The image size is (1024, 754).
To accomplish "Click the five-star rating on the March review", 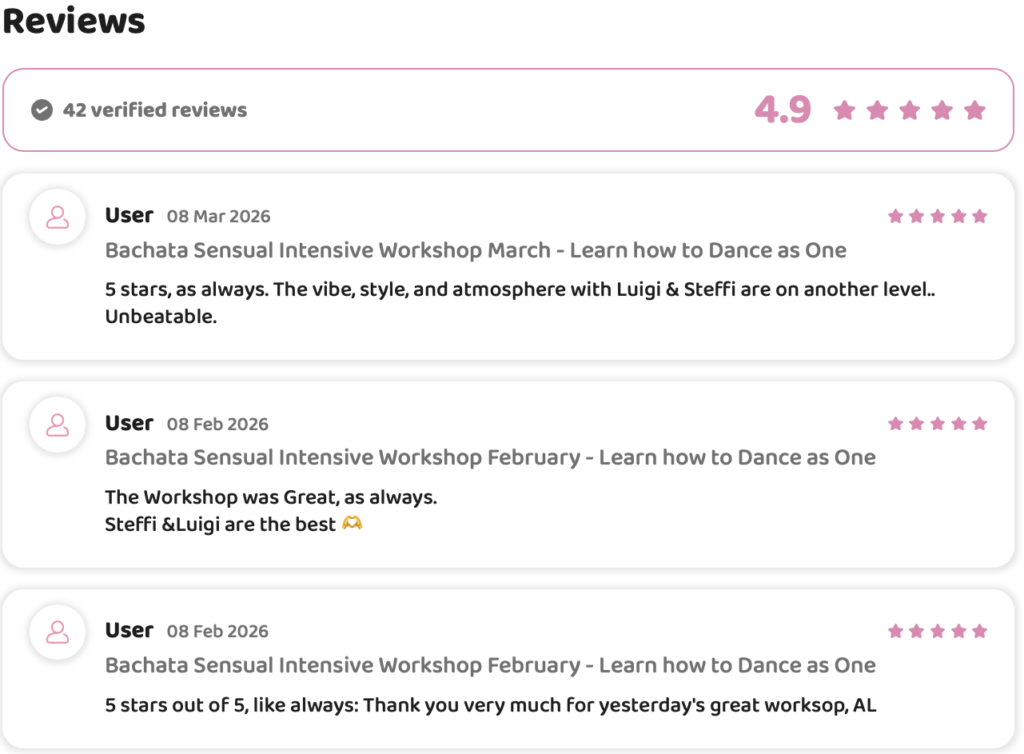I will coord(937,216).
